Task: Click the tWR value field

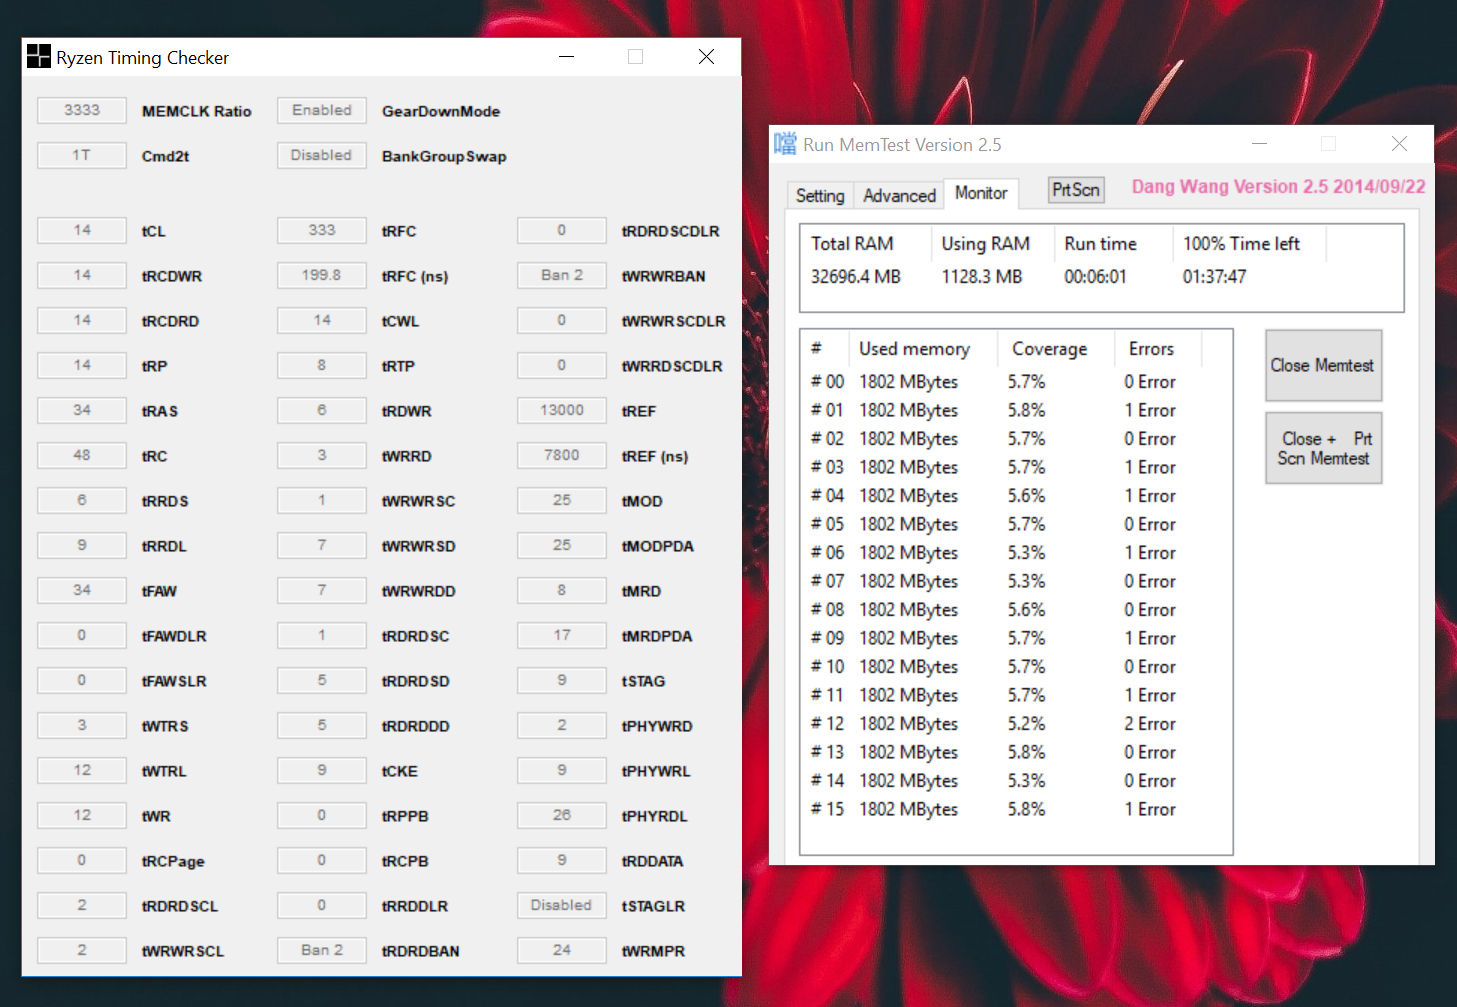Action: (82, 815)
